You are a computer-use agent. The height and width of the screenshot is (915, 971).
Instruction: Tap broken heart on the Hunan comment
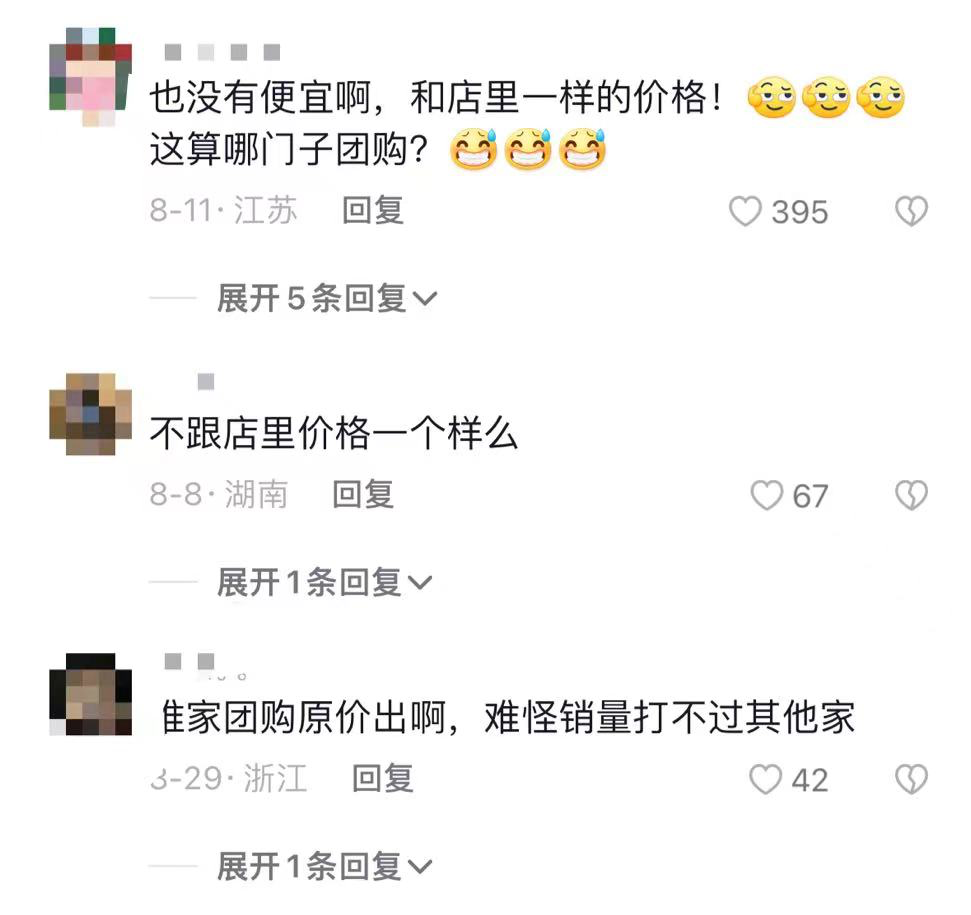point(912,495)
